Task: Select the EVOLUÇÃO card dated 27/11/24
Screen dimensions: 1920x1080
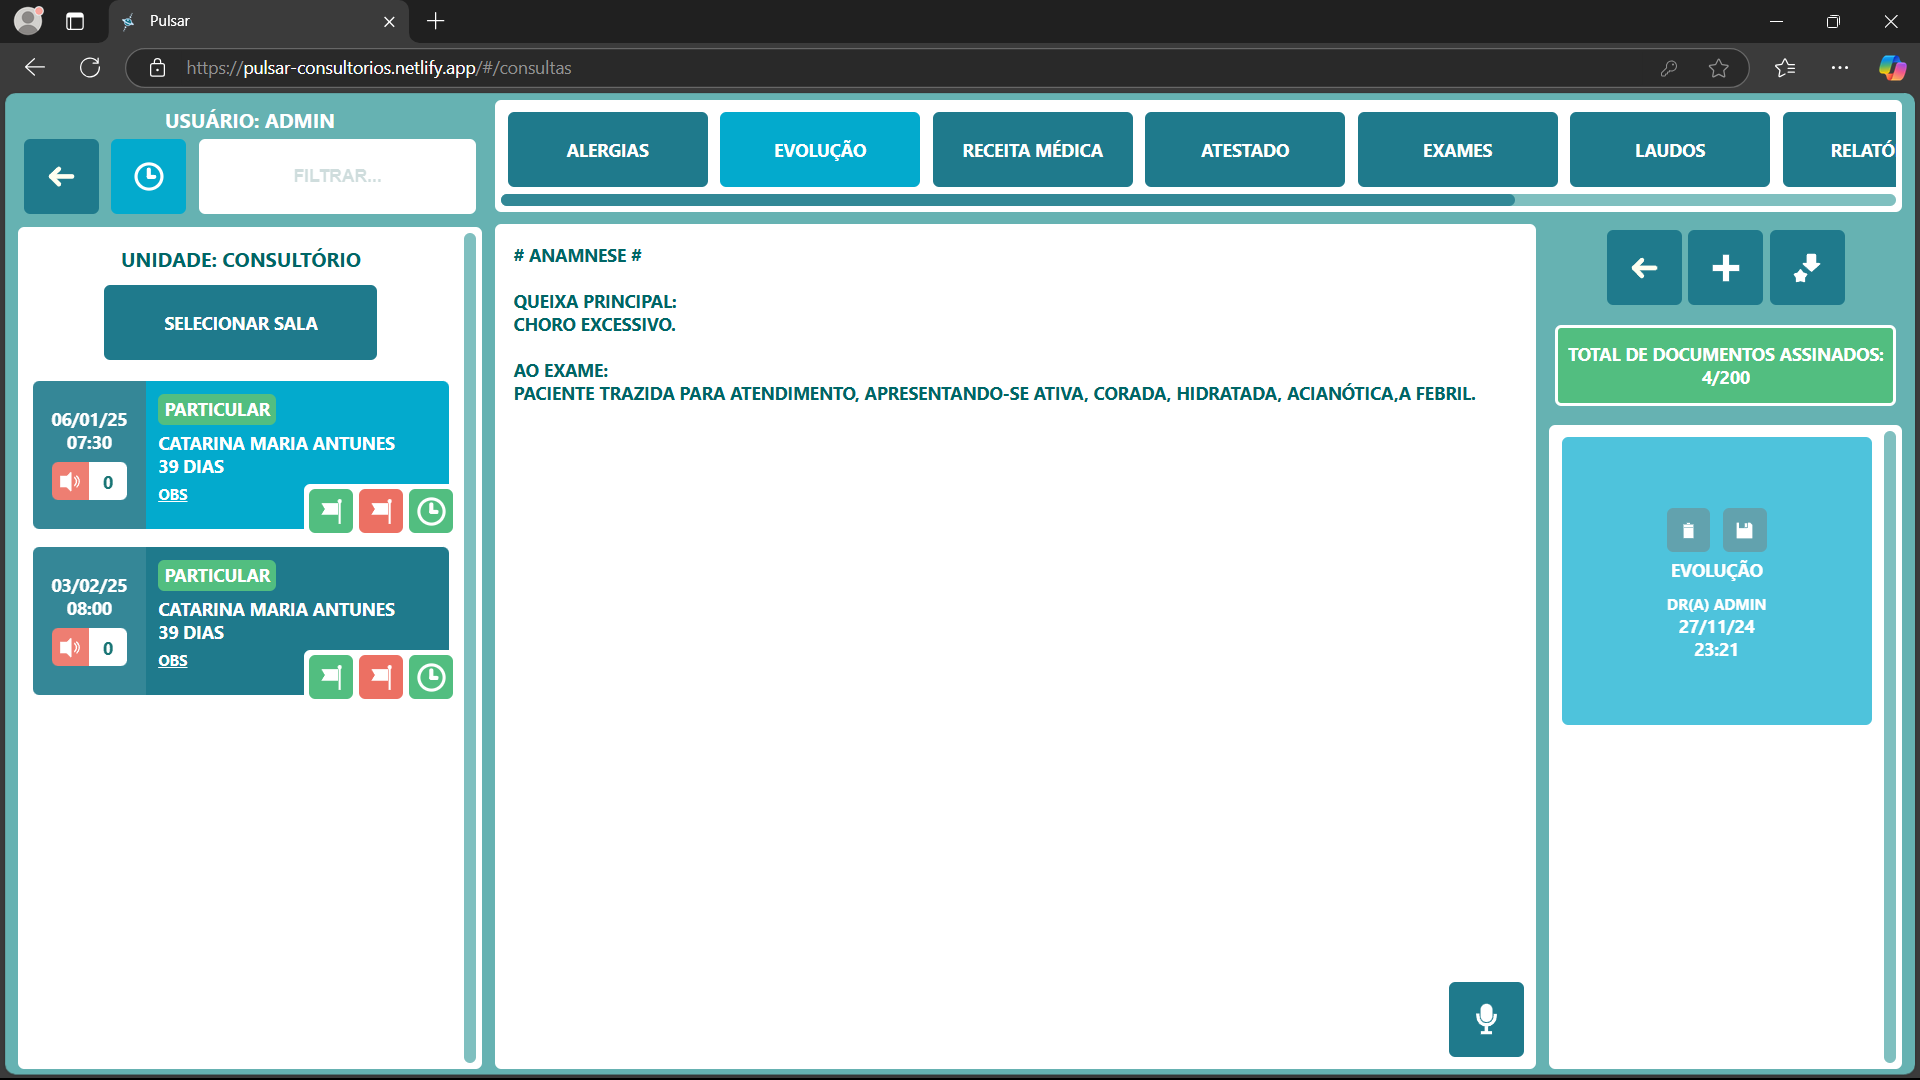Action: [1716, 581]
